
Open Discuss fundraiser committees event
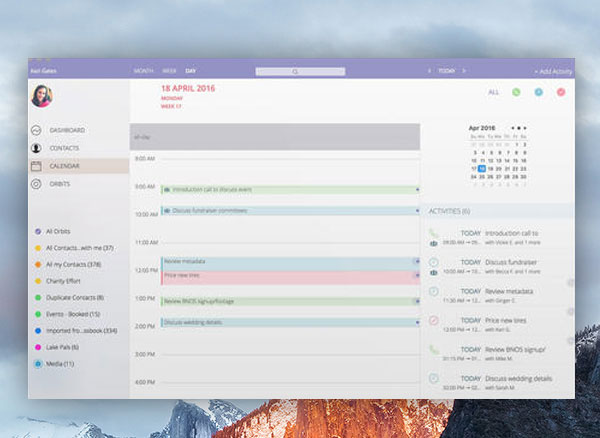[290, 211]
